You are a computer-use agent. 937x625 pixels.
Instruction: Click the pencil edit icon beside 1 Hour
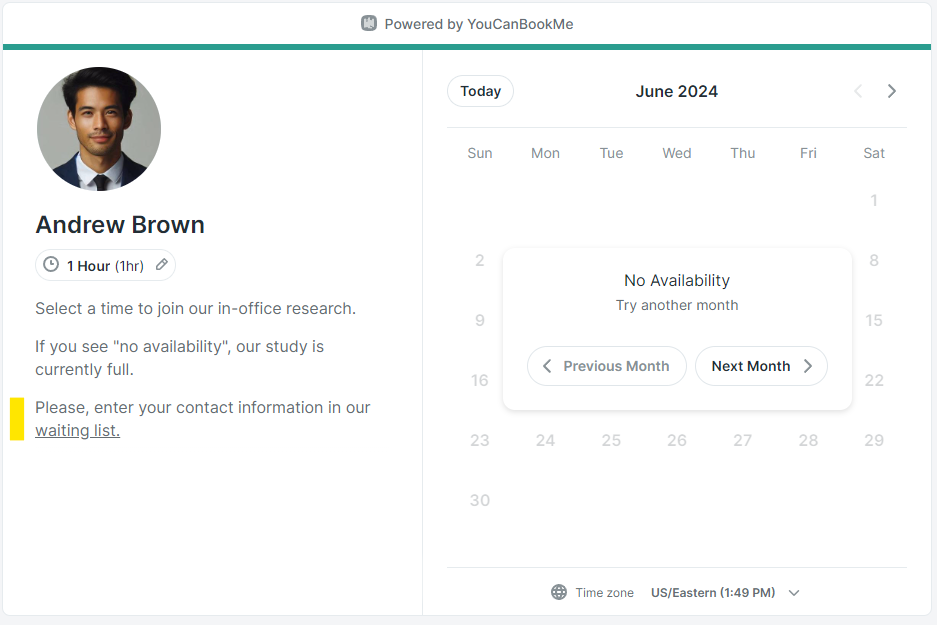coord(161,265)
